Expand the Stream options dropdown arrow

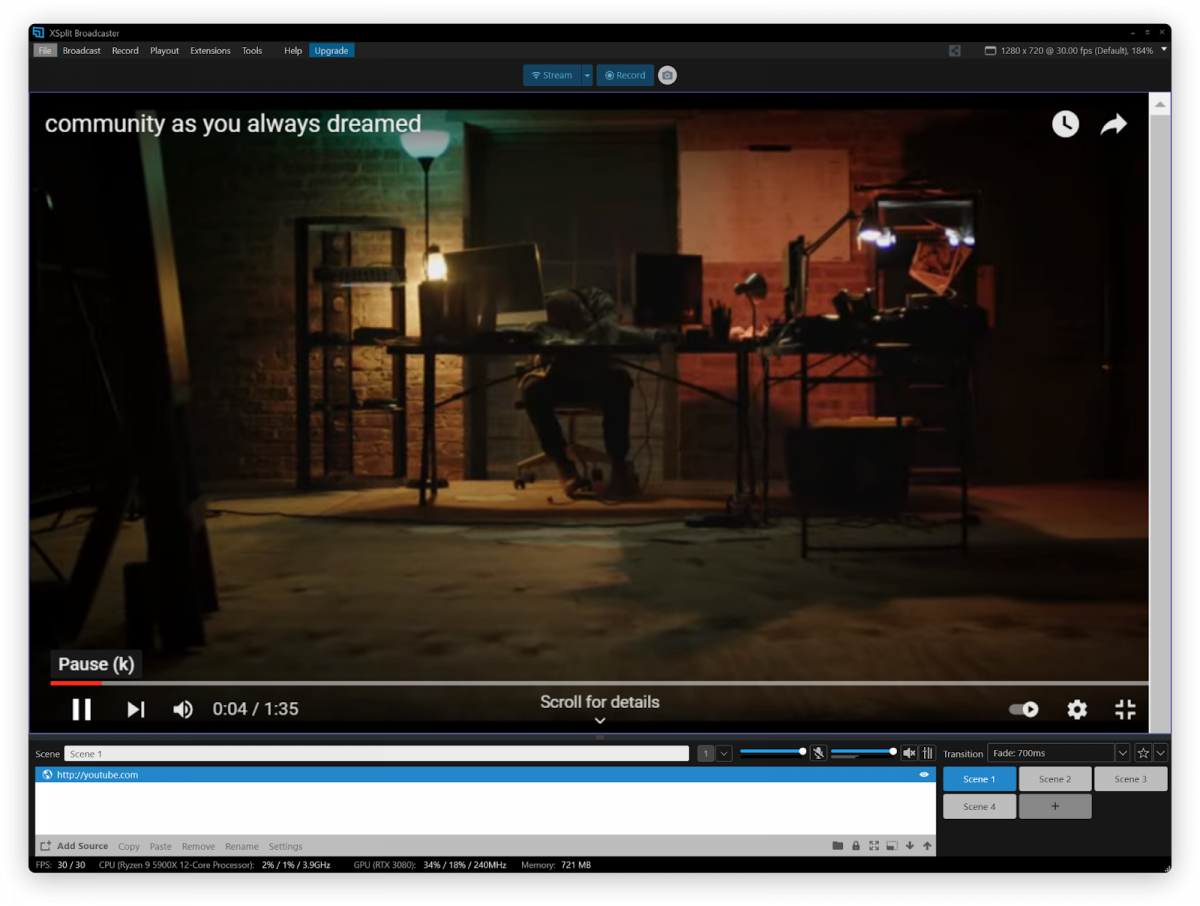click(x=587, y=75)
